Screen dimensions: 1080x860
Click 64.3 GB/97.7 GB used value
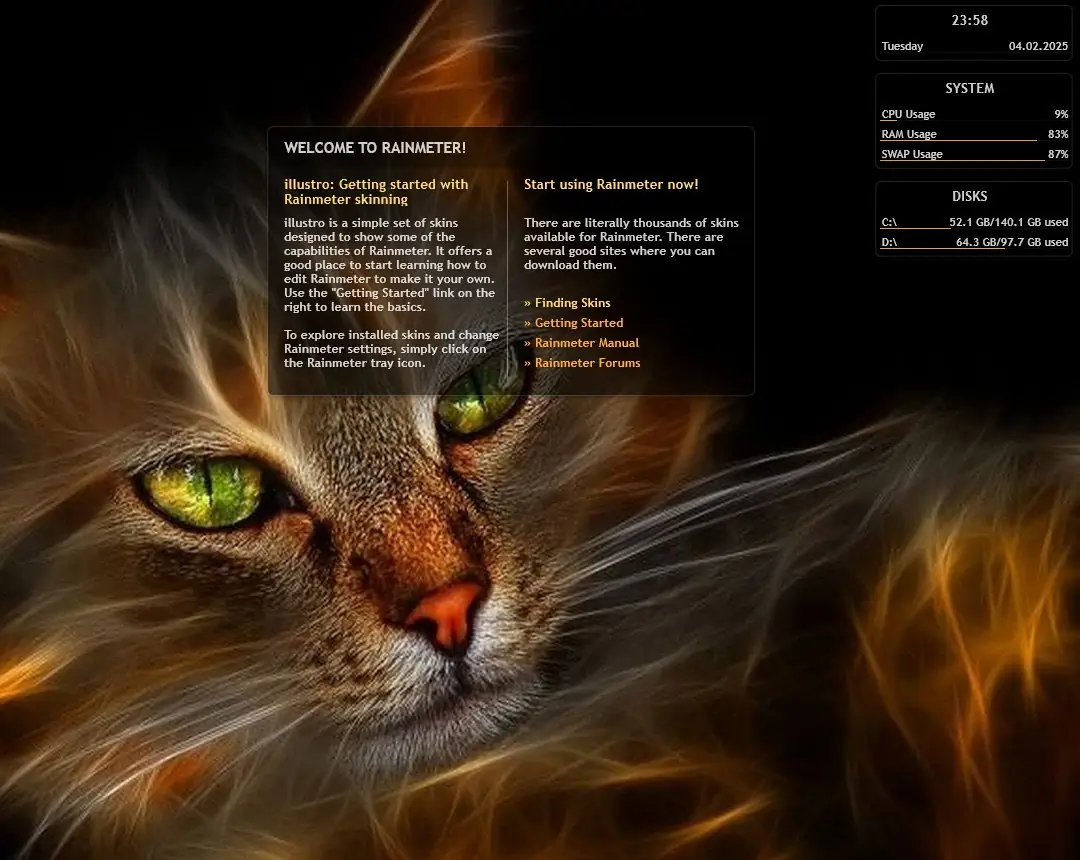pos(1012,242)
